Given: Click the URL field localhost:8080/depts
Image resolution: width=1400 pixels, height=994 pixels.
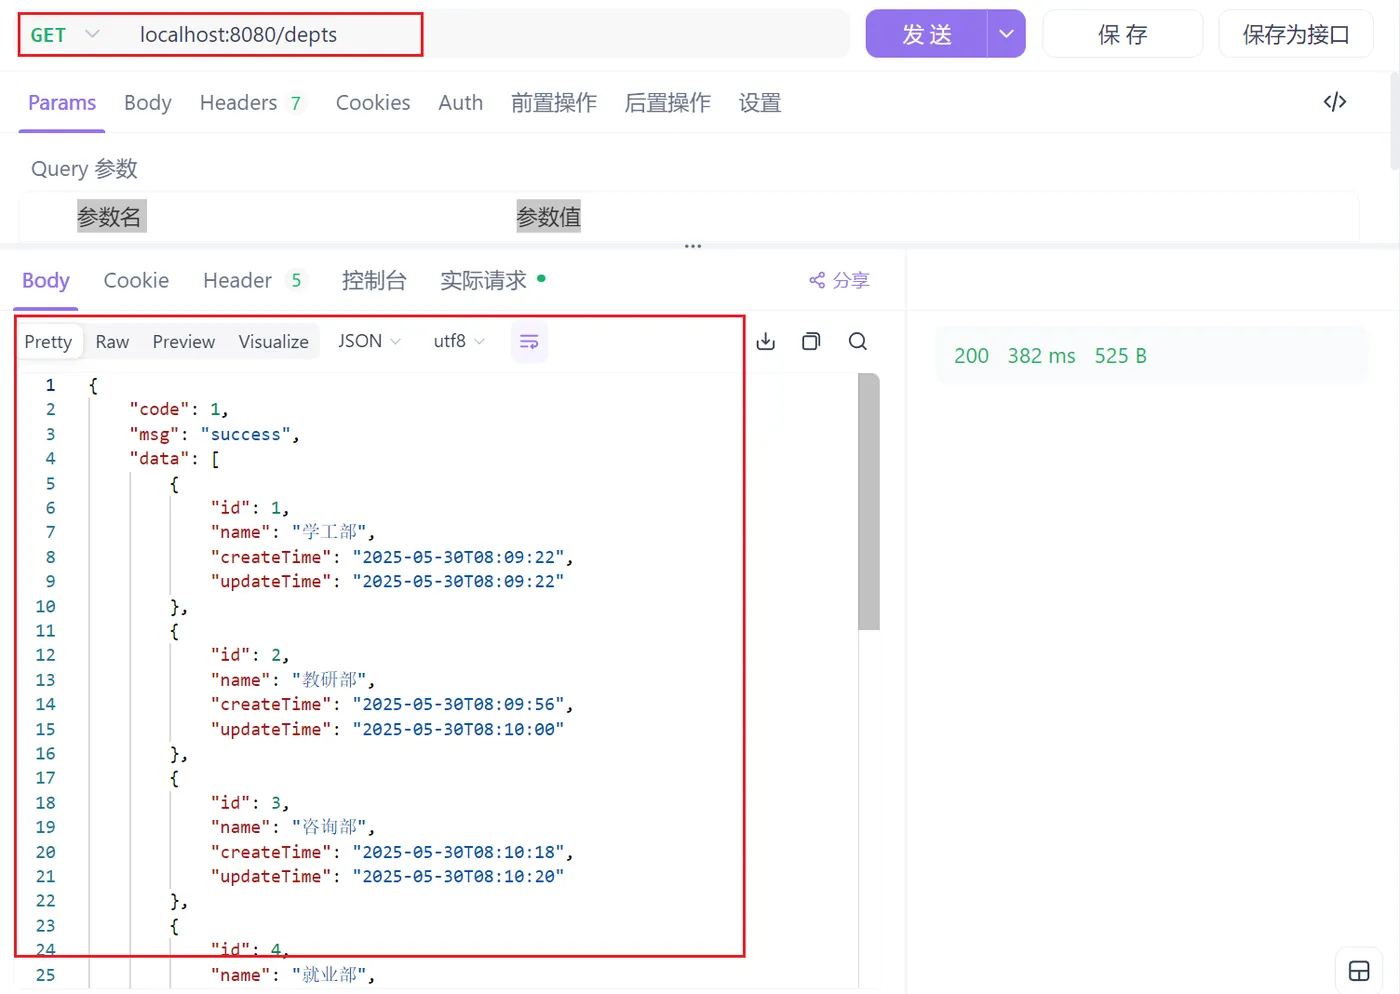Looking at the screenshot, I should point(238,34).
